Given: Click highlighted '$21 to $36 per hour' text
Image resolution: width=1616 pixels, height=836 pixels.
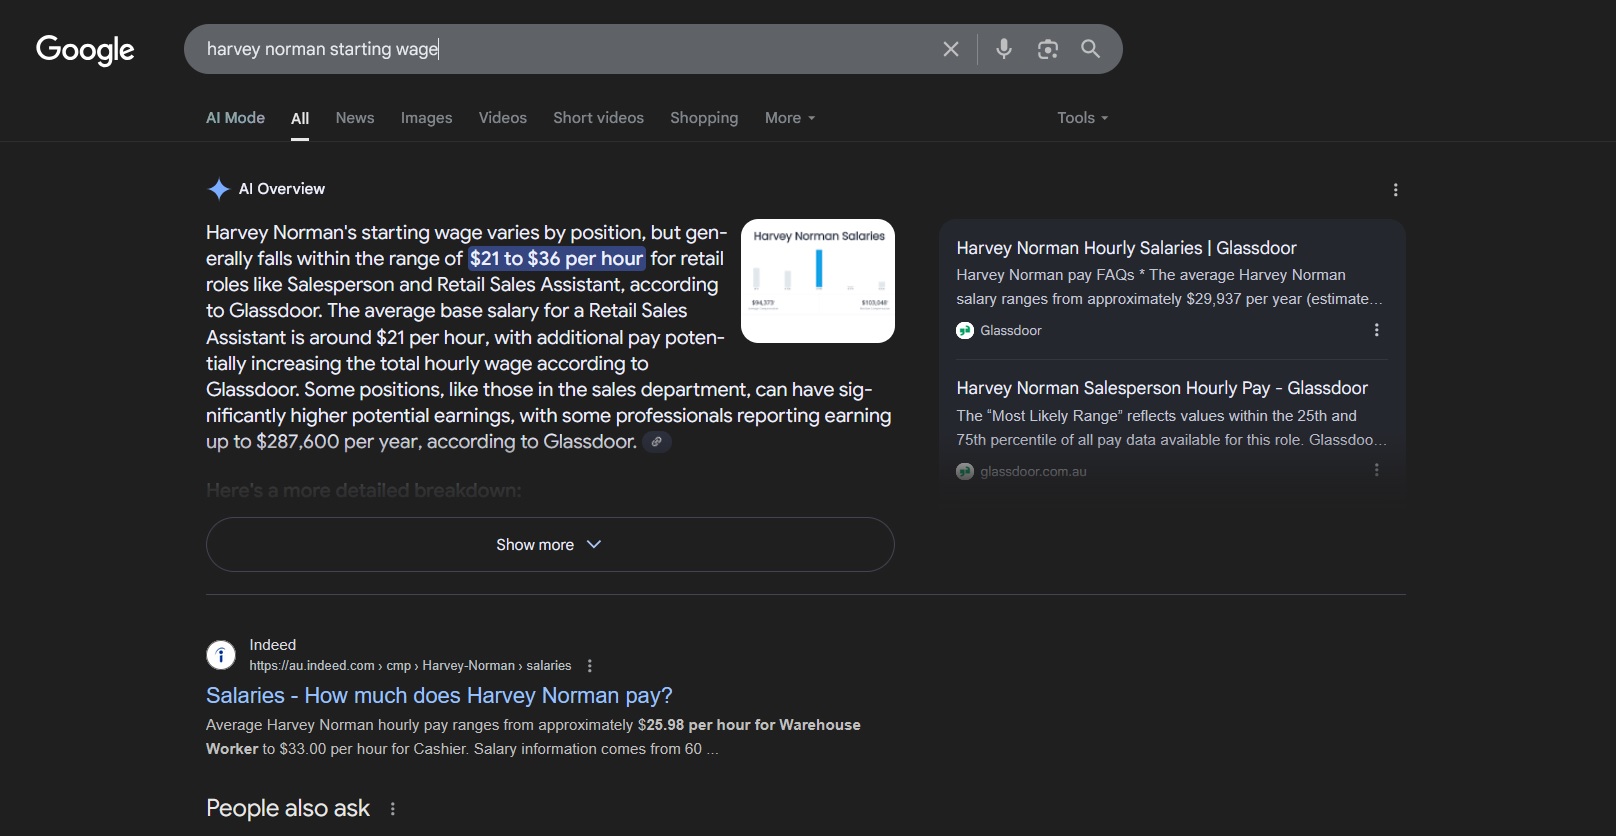Looking at the screenshot, I should (x=557, y=258).
